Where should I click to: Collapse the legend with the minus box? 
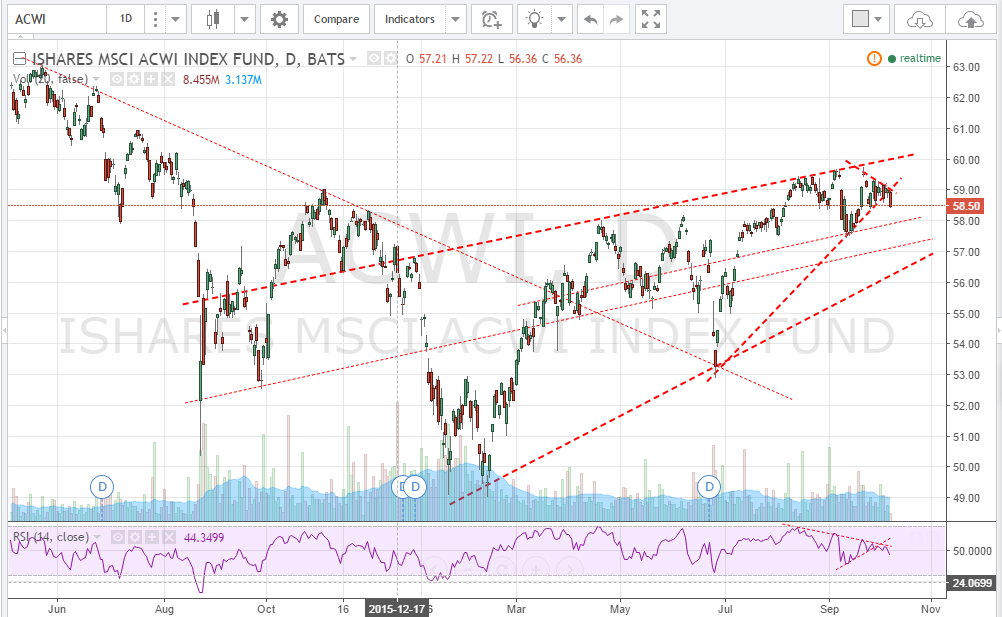point(19,59)
